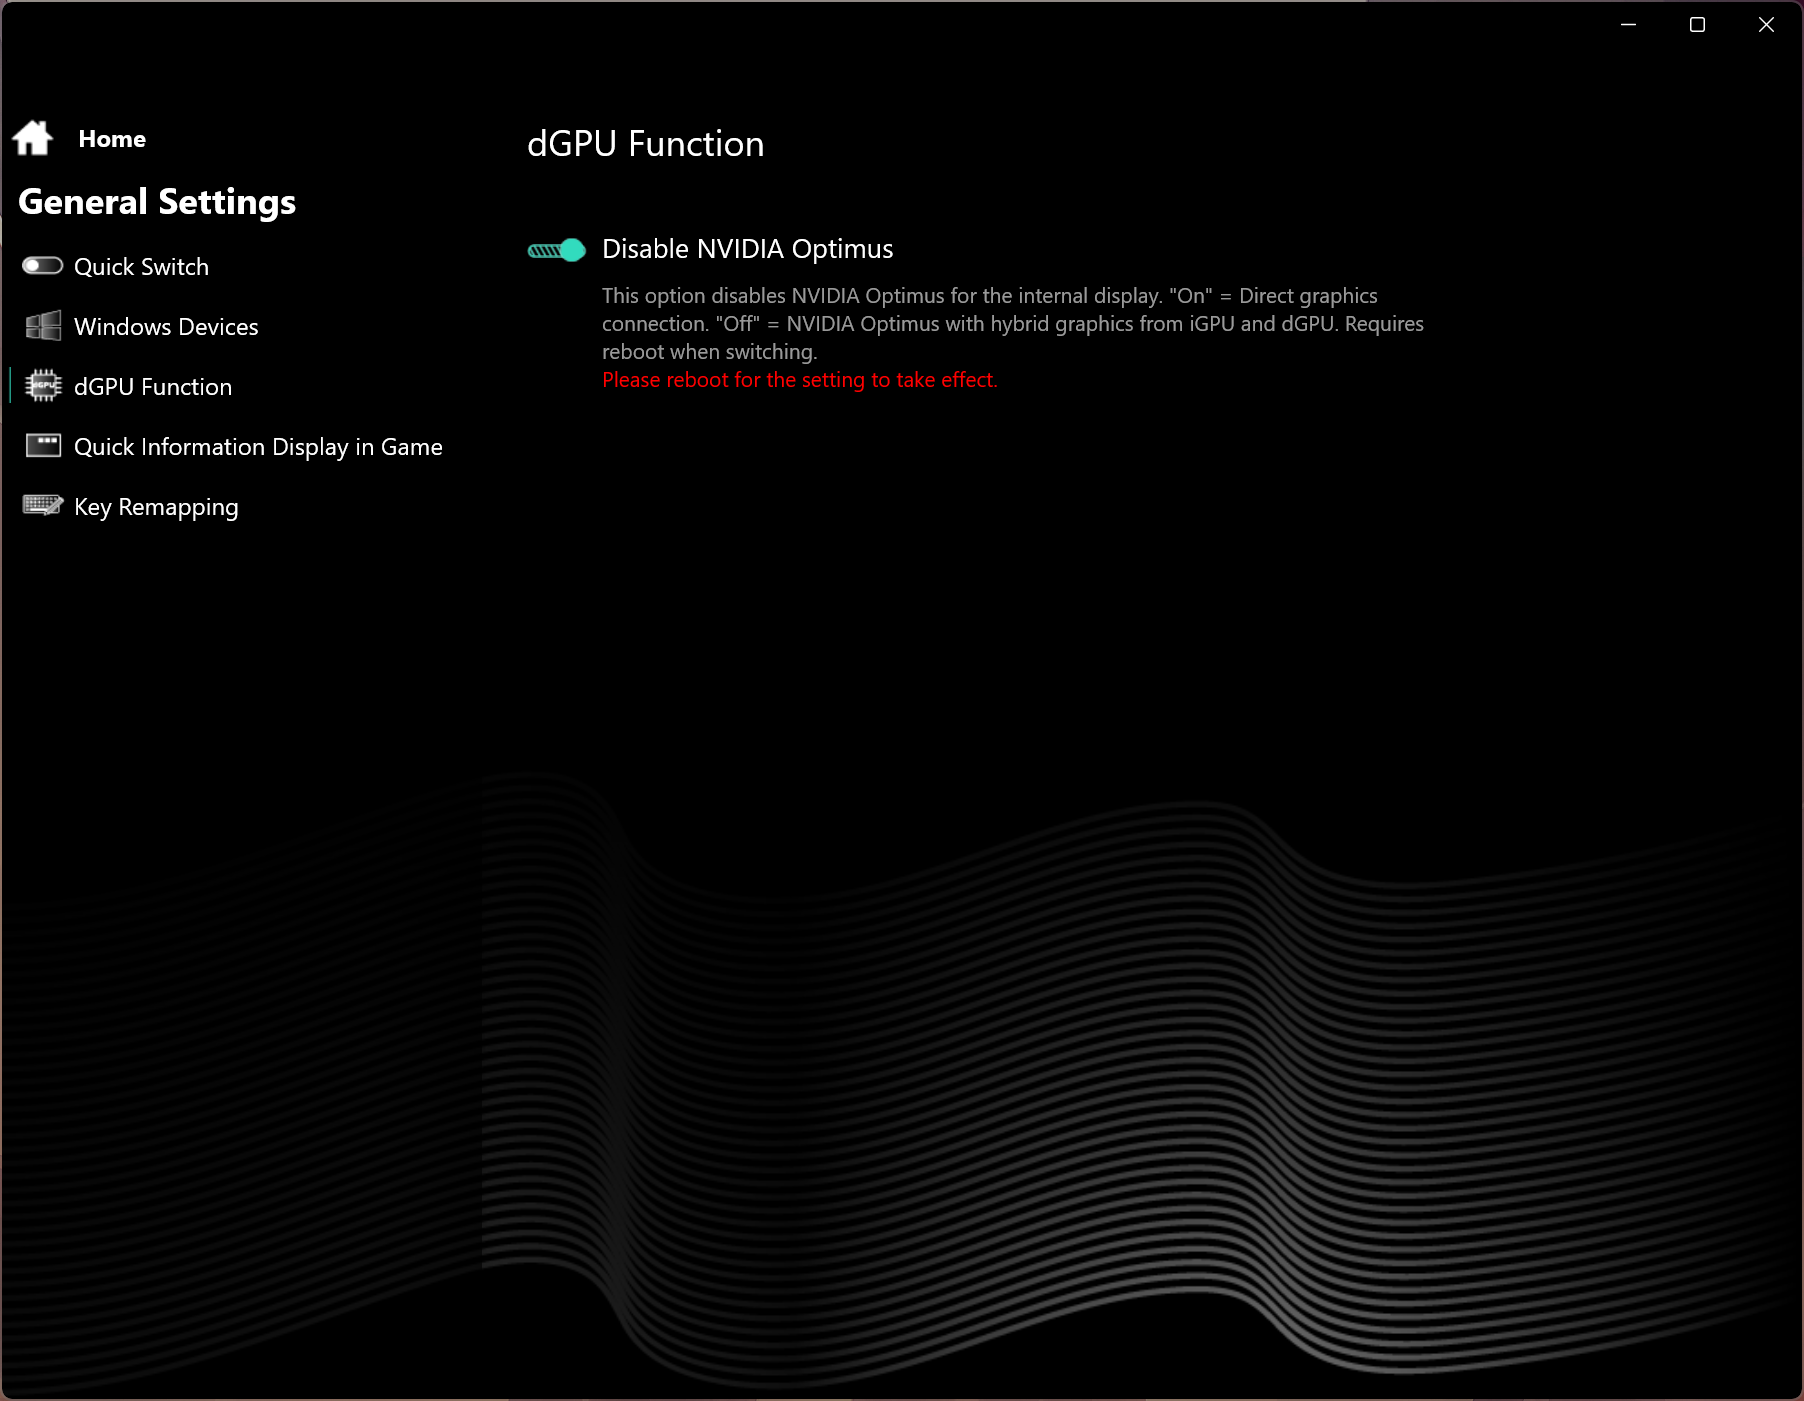Open Quick Information Display in Game label

(x=258, y=447)
